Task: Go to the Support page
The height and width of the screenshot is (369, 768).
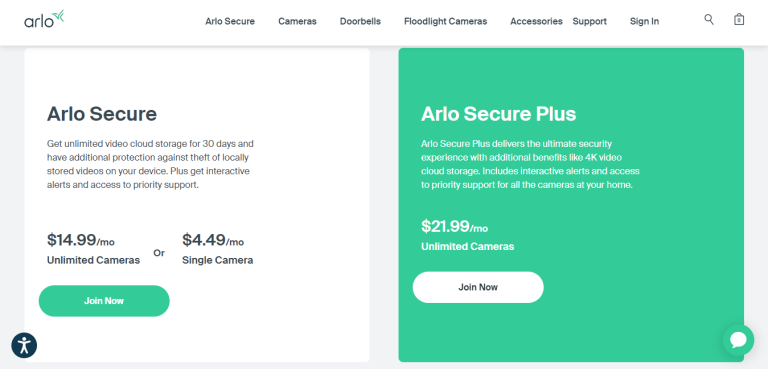Action: coord(590,22)
